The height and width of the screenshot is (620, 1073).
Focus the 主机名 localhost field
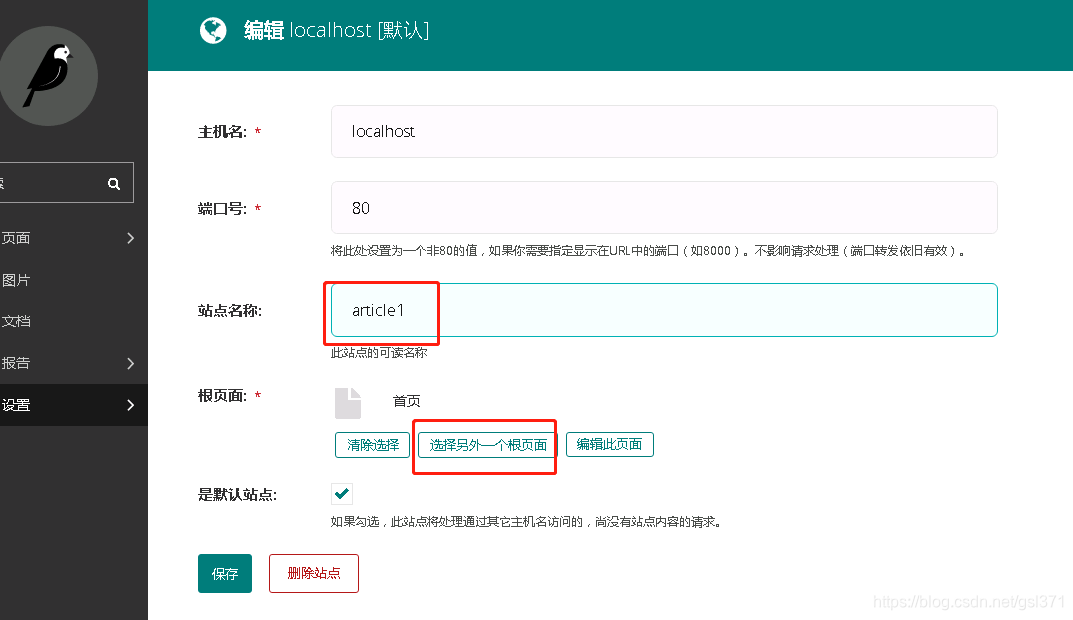664,131
